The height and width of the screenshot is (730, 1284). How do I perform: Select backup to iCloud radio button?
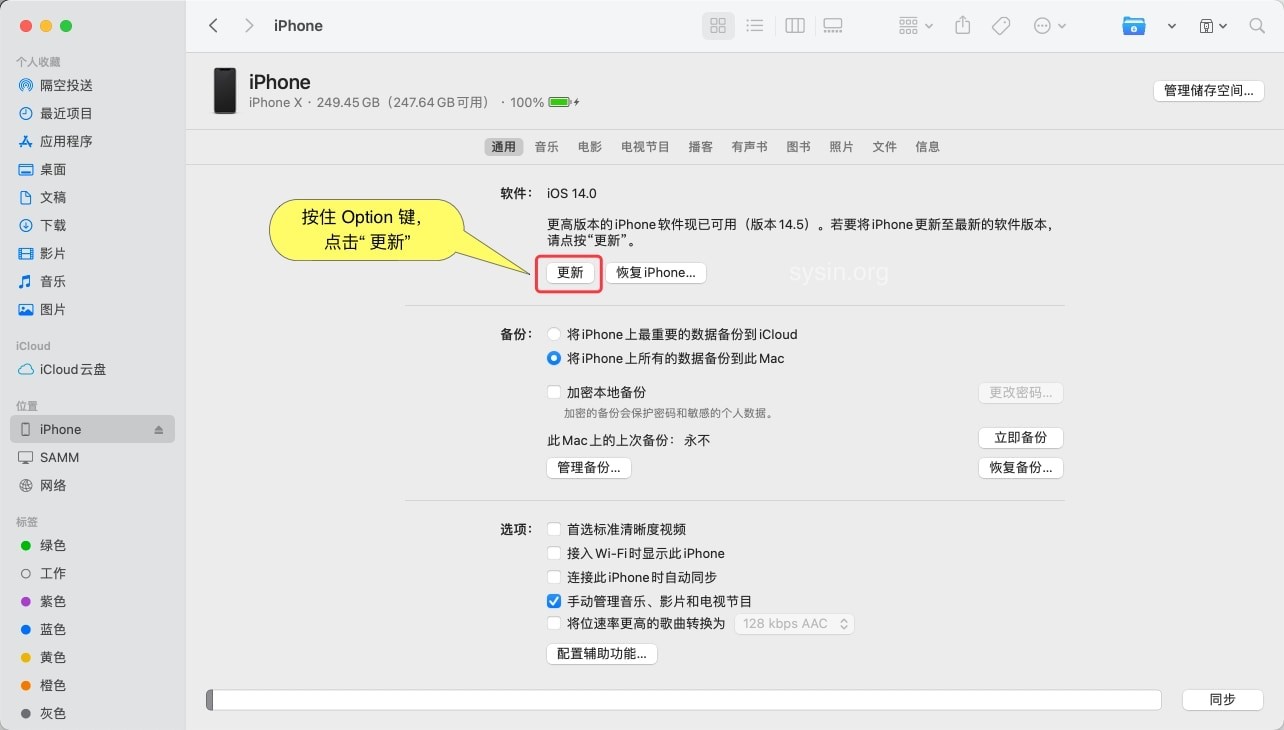click(x=554, y=335)
